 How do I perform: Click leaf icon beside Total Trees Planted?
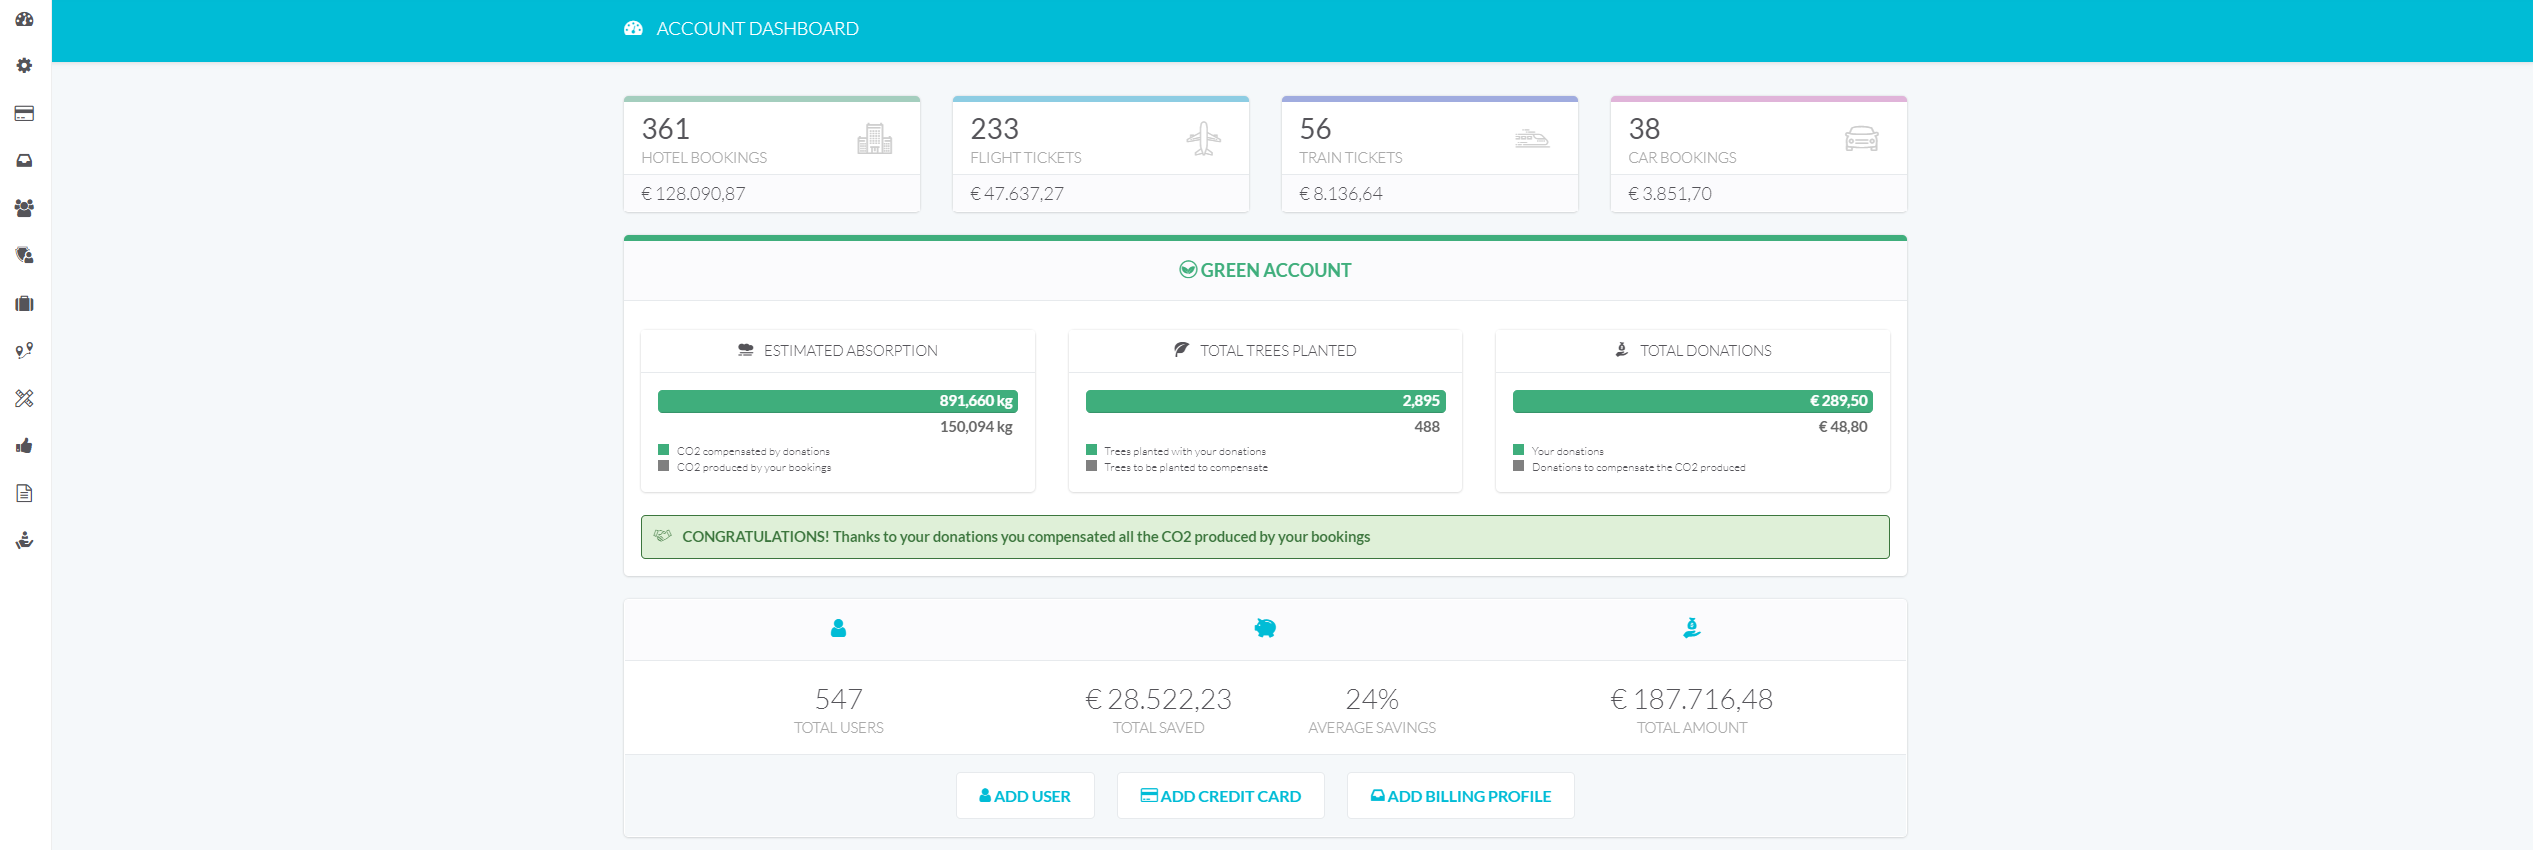(x=1181, y=350)
